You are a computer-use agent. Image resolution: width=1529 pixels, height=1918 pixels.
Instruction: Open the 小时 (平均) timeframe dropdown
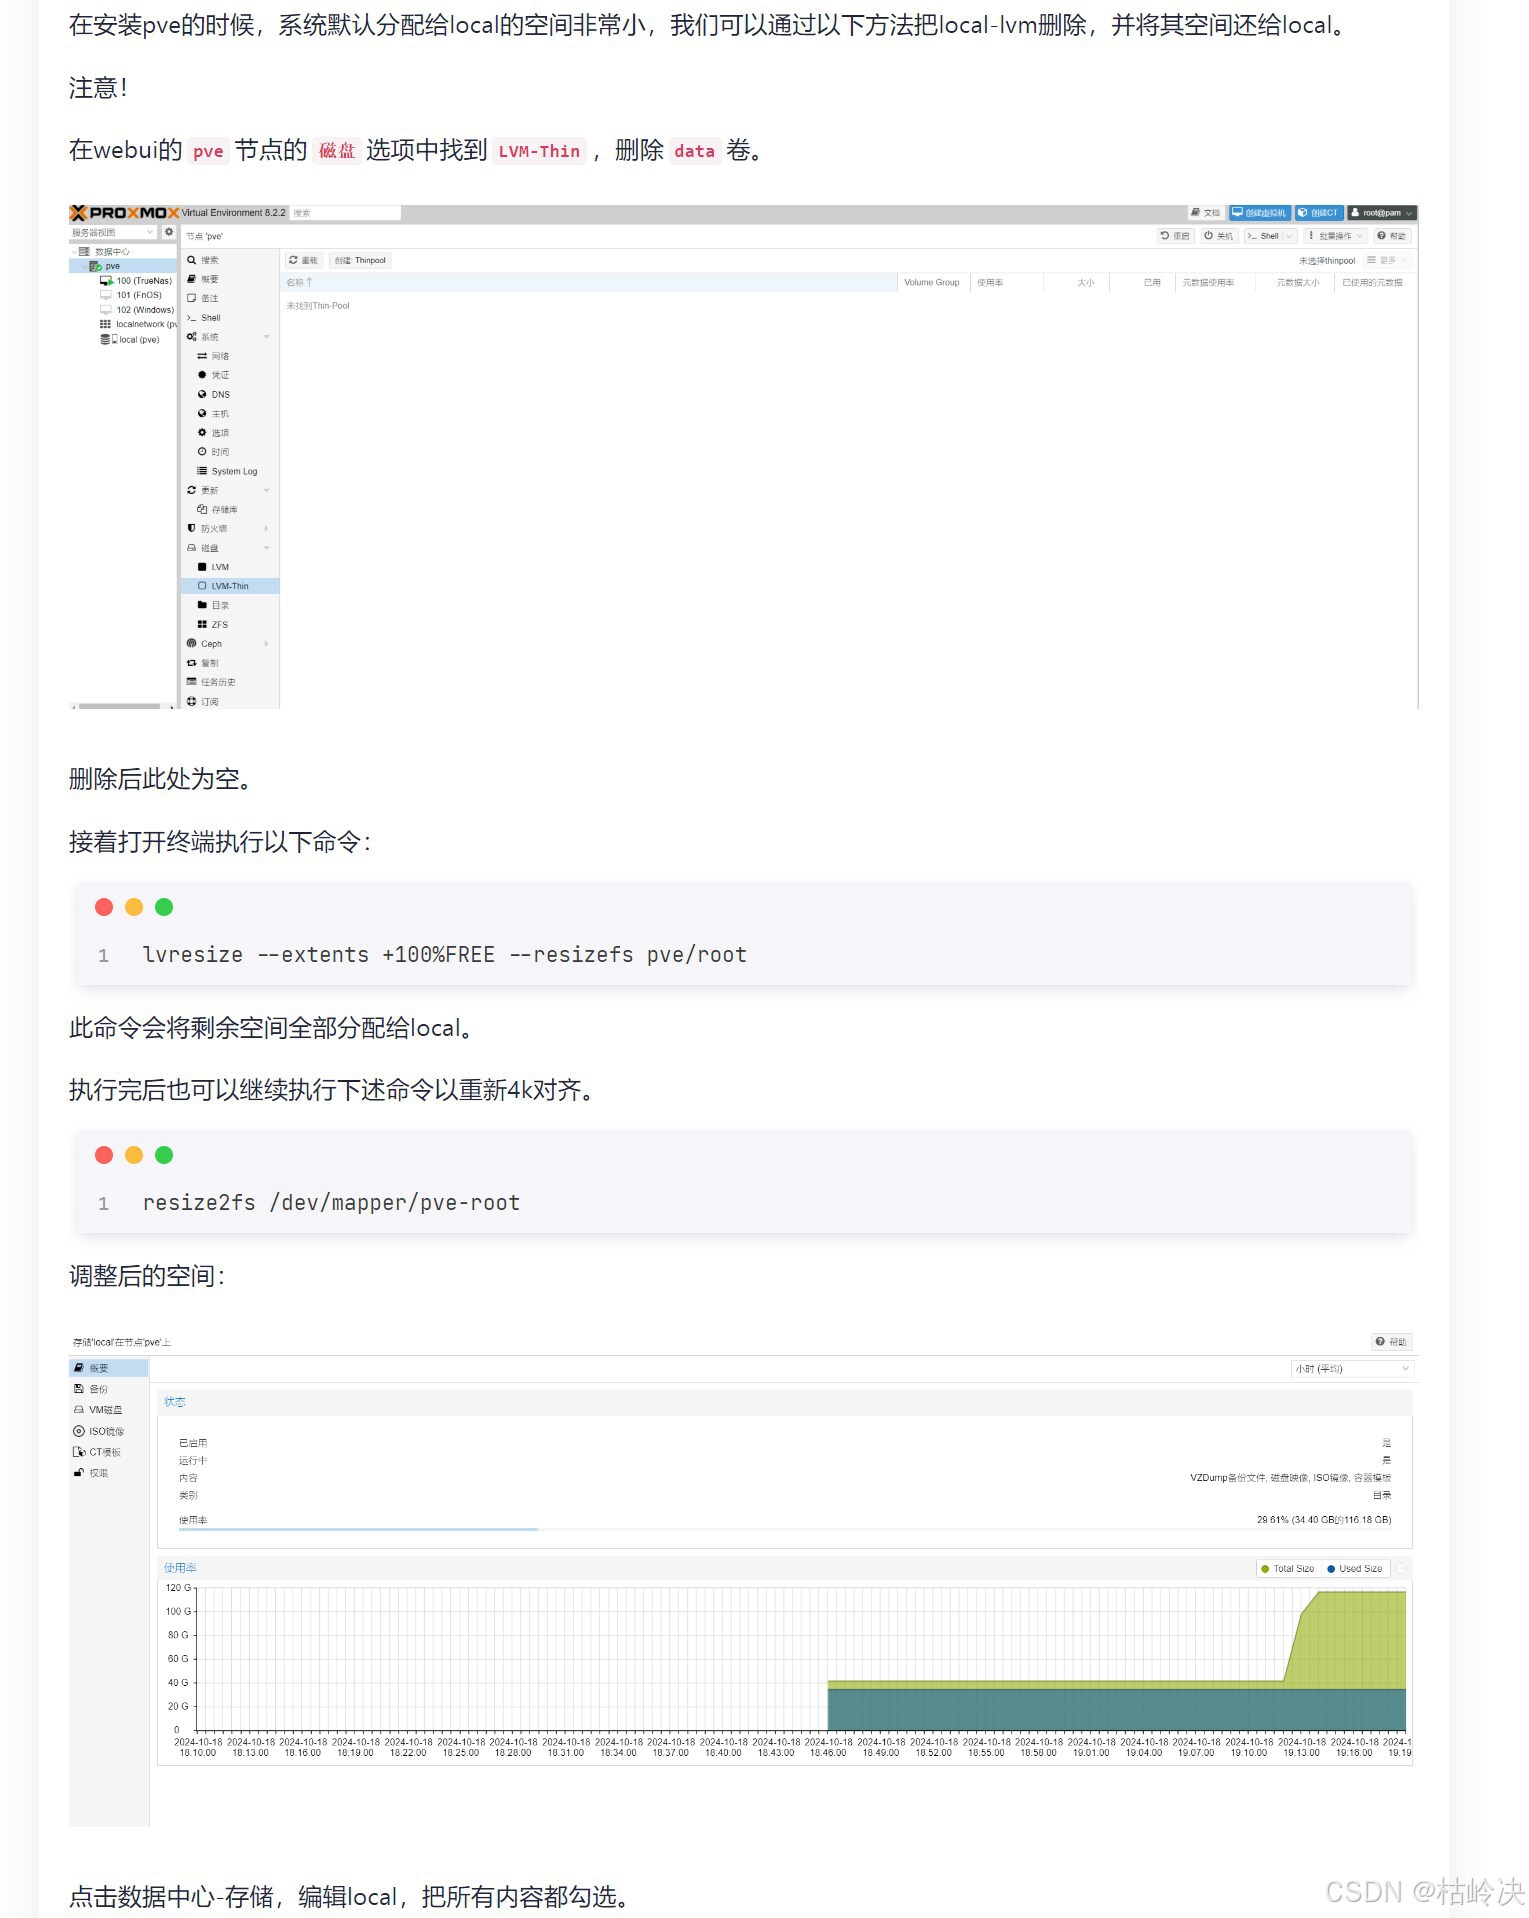click(1352, 1369)
